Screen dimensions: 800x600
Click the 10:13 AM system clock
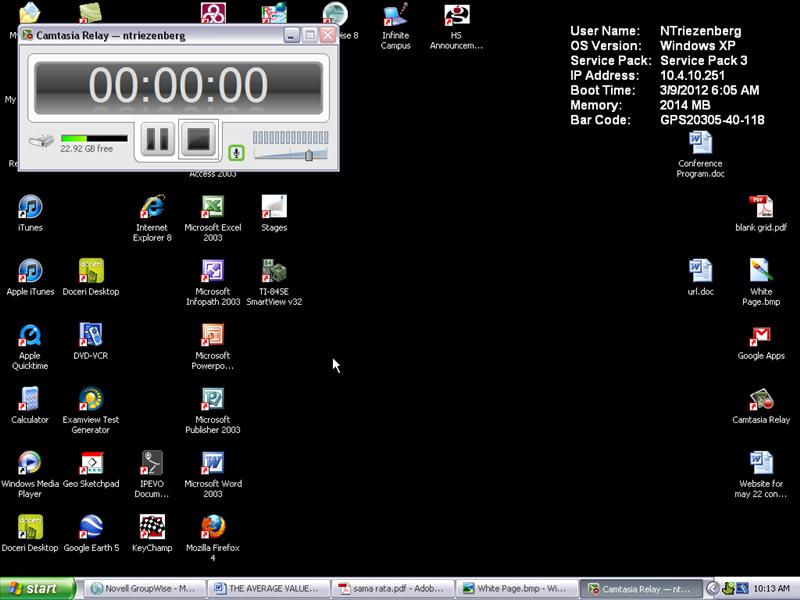771,589
